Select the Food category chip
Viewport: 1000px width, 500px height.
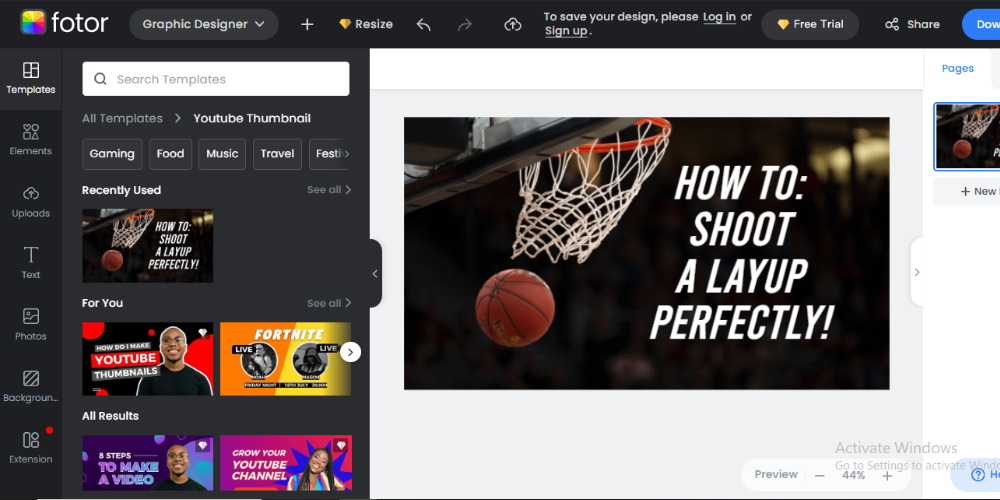170,154
